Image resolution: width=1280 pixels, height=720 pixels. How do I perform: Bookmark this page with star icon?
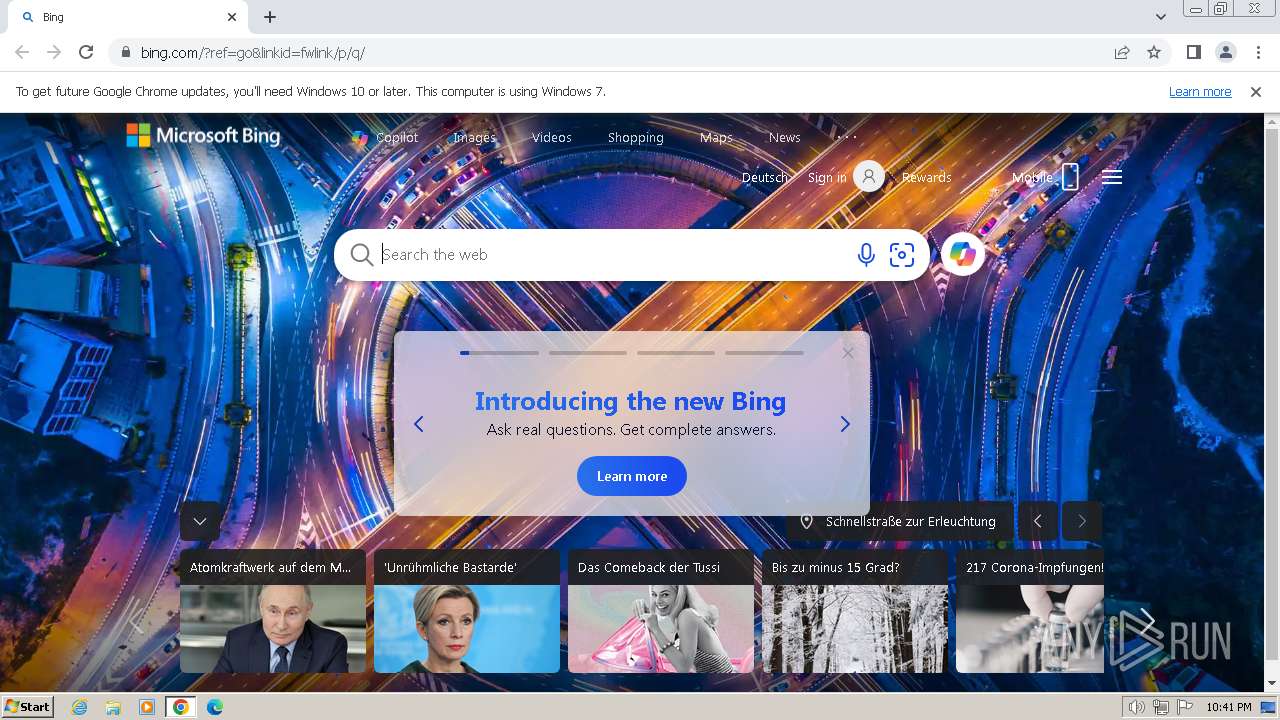click(x=1154, y=52)
